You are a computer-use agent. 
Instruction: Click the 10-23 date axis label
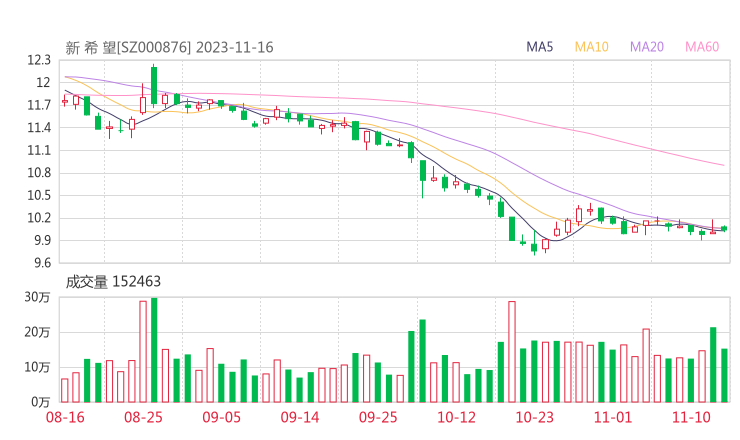tap(534, 417)
